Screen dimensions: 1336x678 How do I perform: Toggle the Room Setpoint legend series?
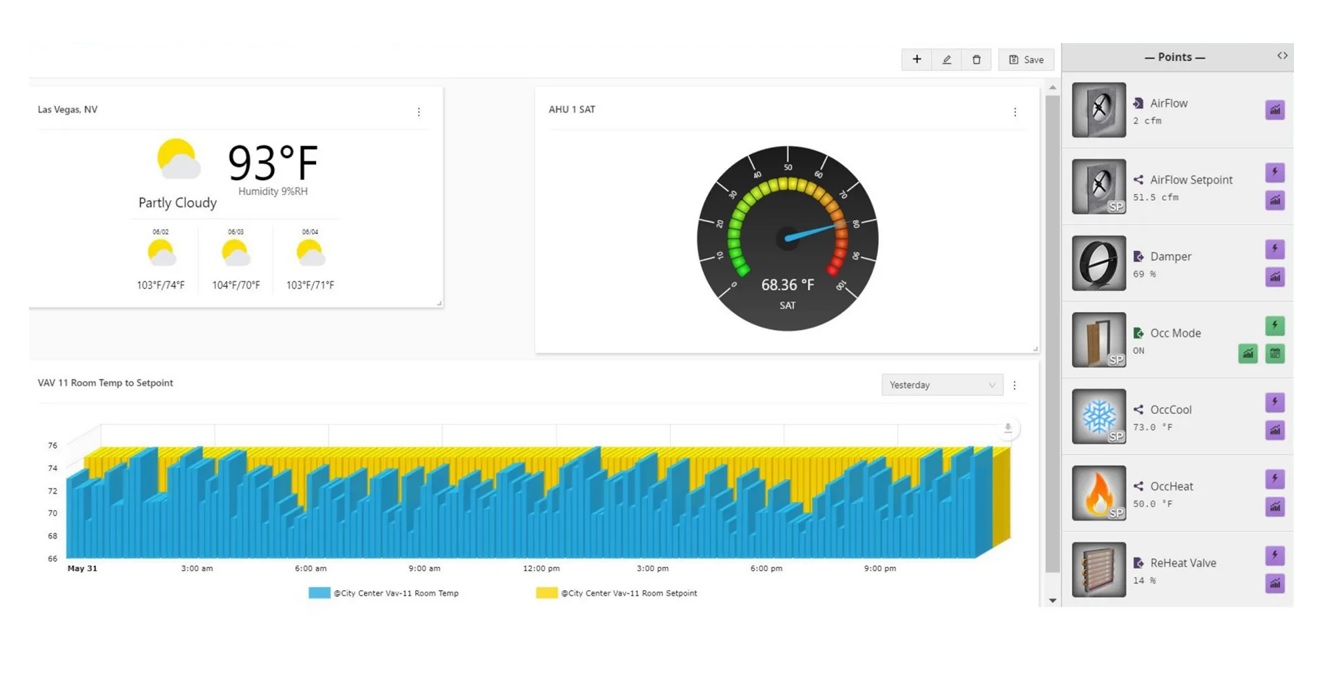coord(617,593)
